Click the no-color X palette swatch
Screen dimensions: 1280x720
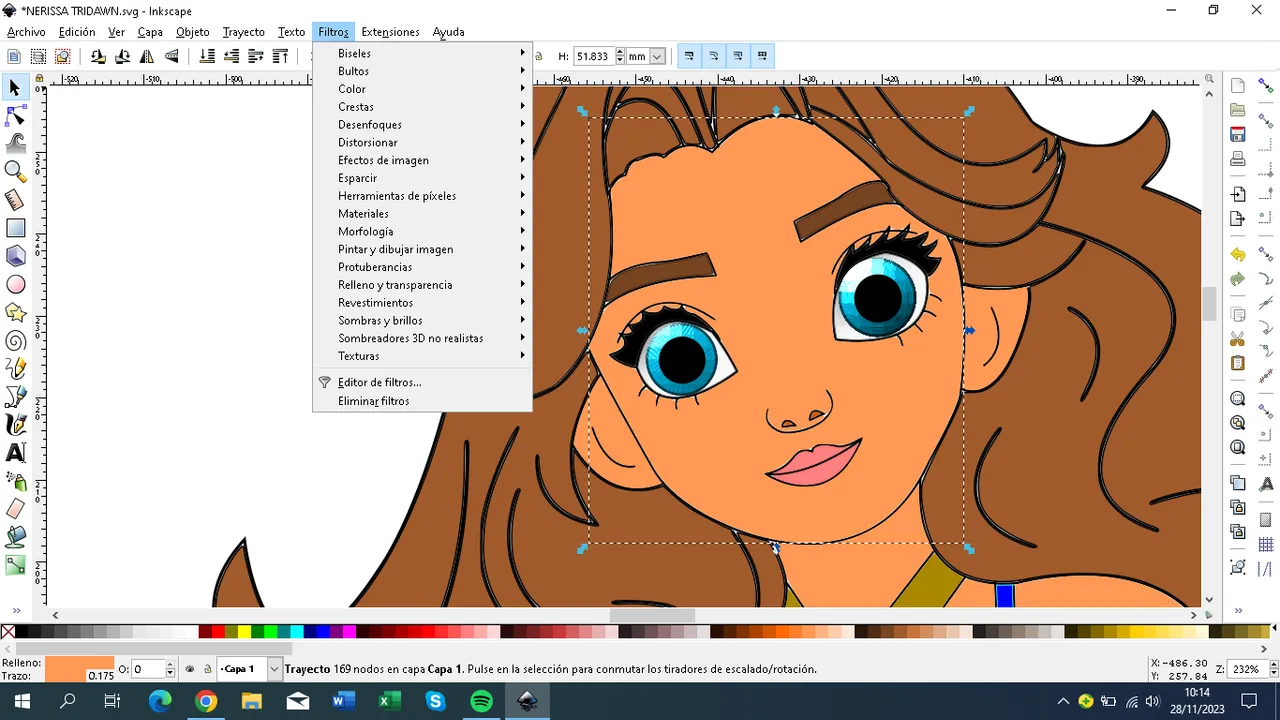(x=8, y=632)
